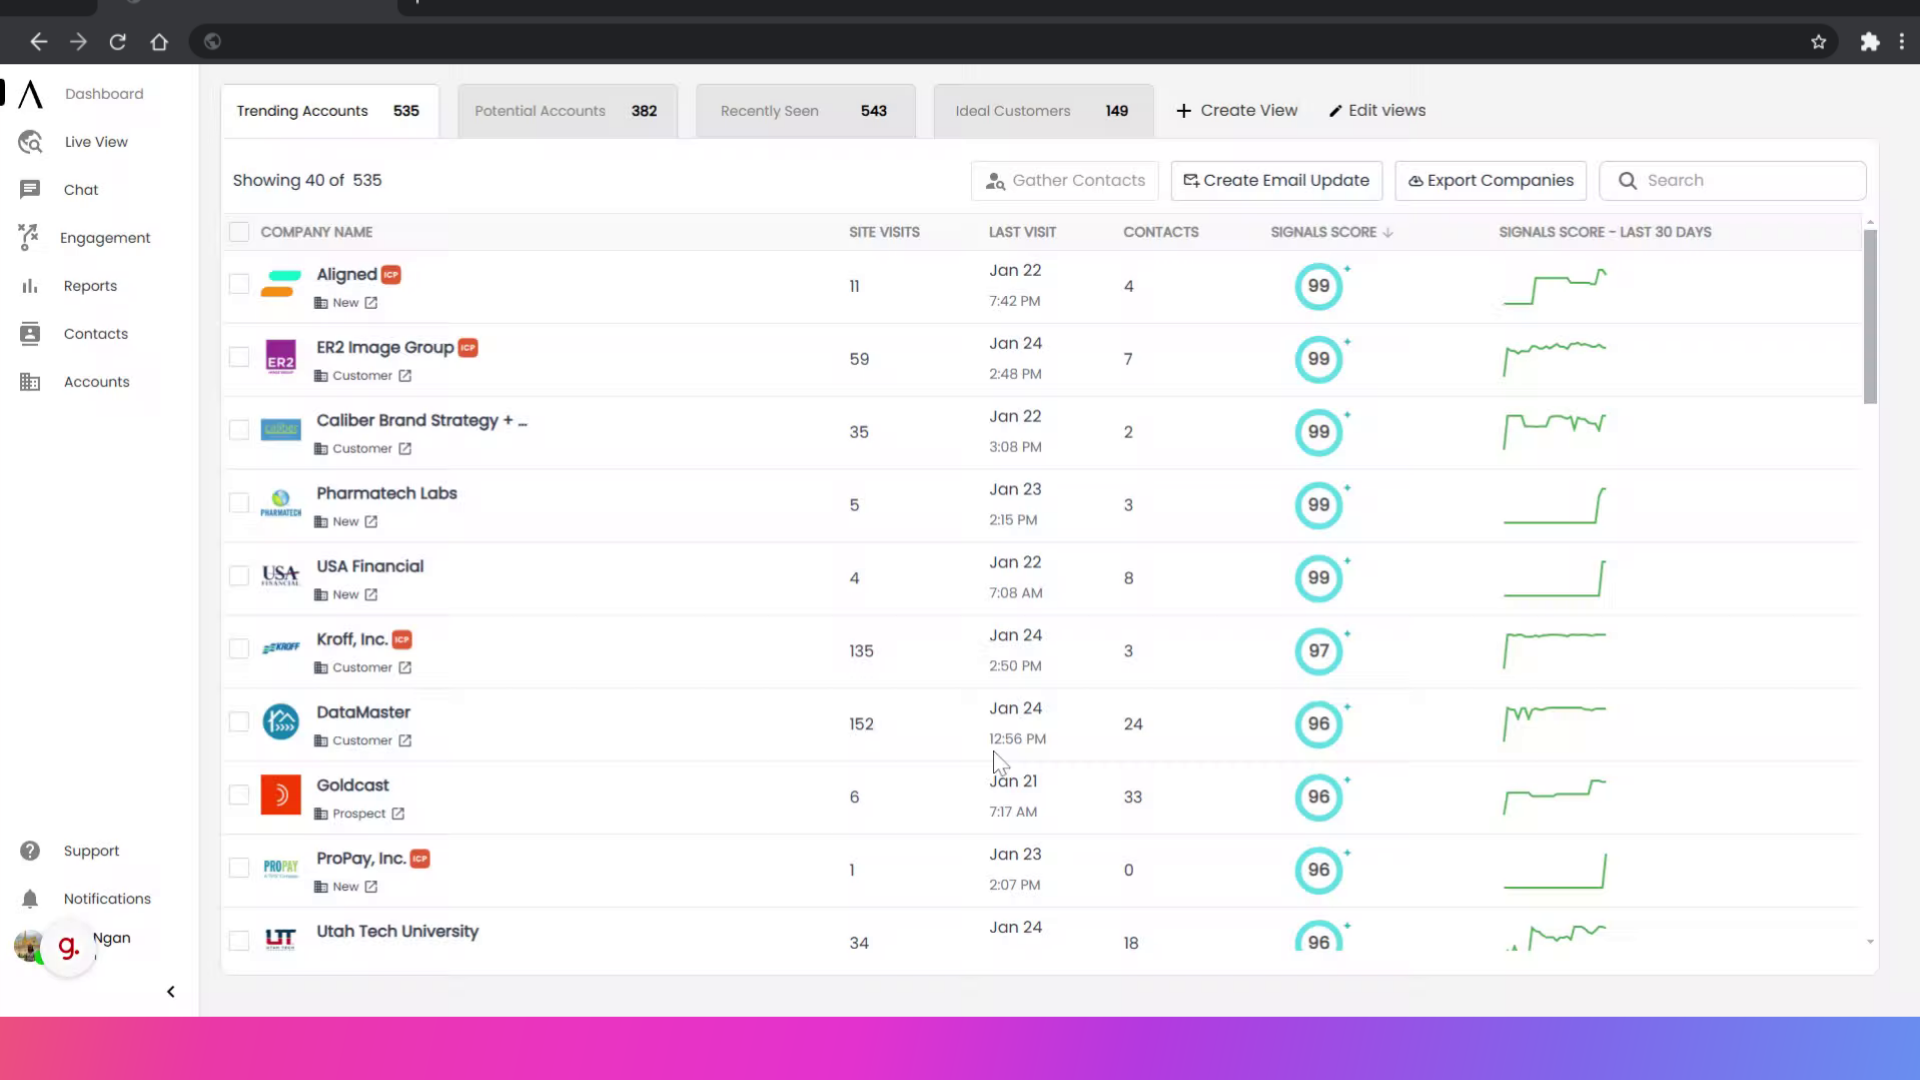Open Kroff, Inc. external link icon

click(x=405, y=668)
